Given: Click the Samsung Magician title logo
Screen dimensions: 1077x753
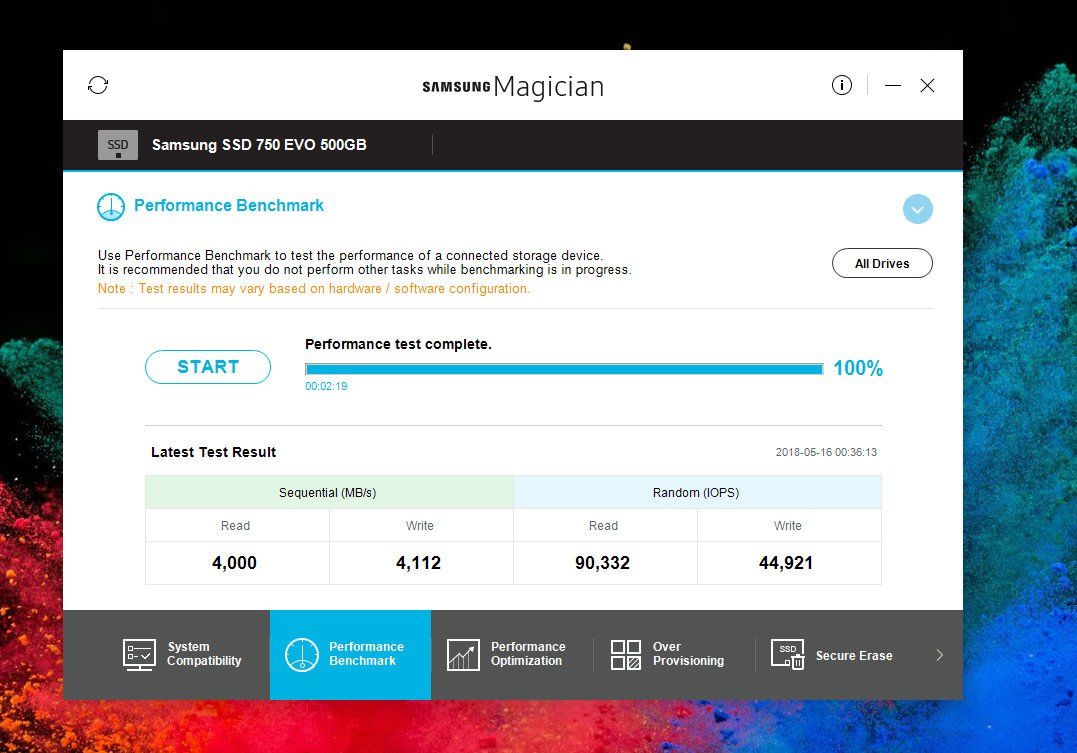Looking at the screenshot, I should tap(513, 87).
